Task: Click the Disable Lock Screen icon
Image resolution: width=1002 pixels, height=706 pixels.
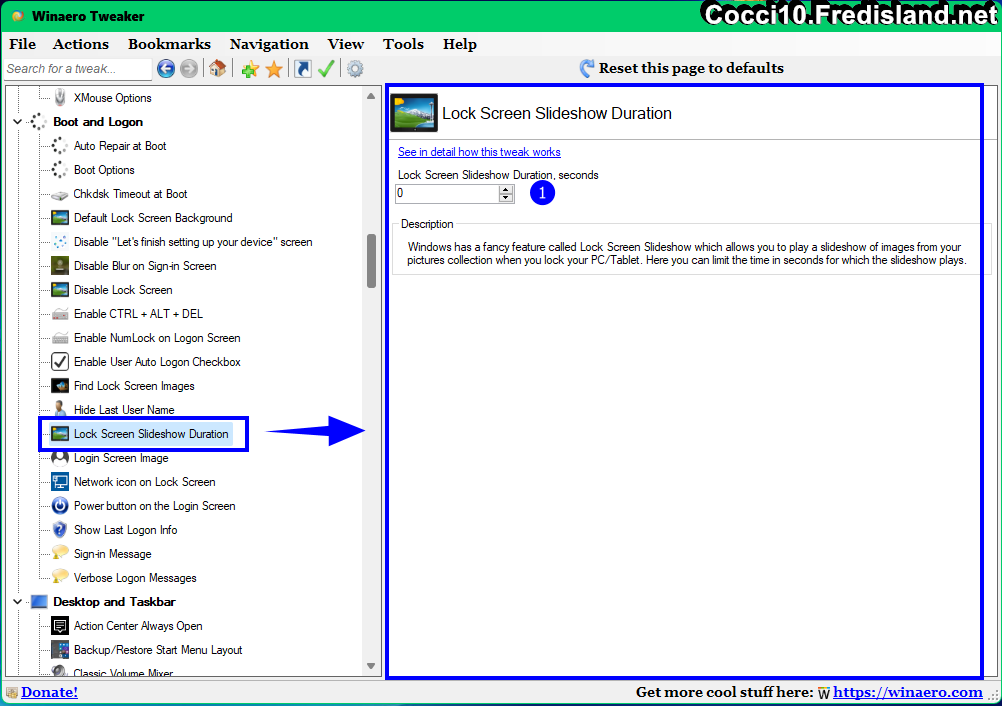Action: point(59,290)
